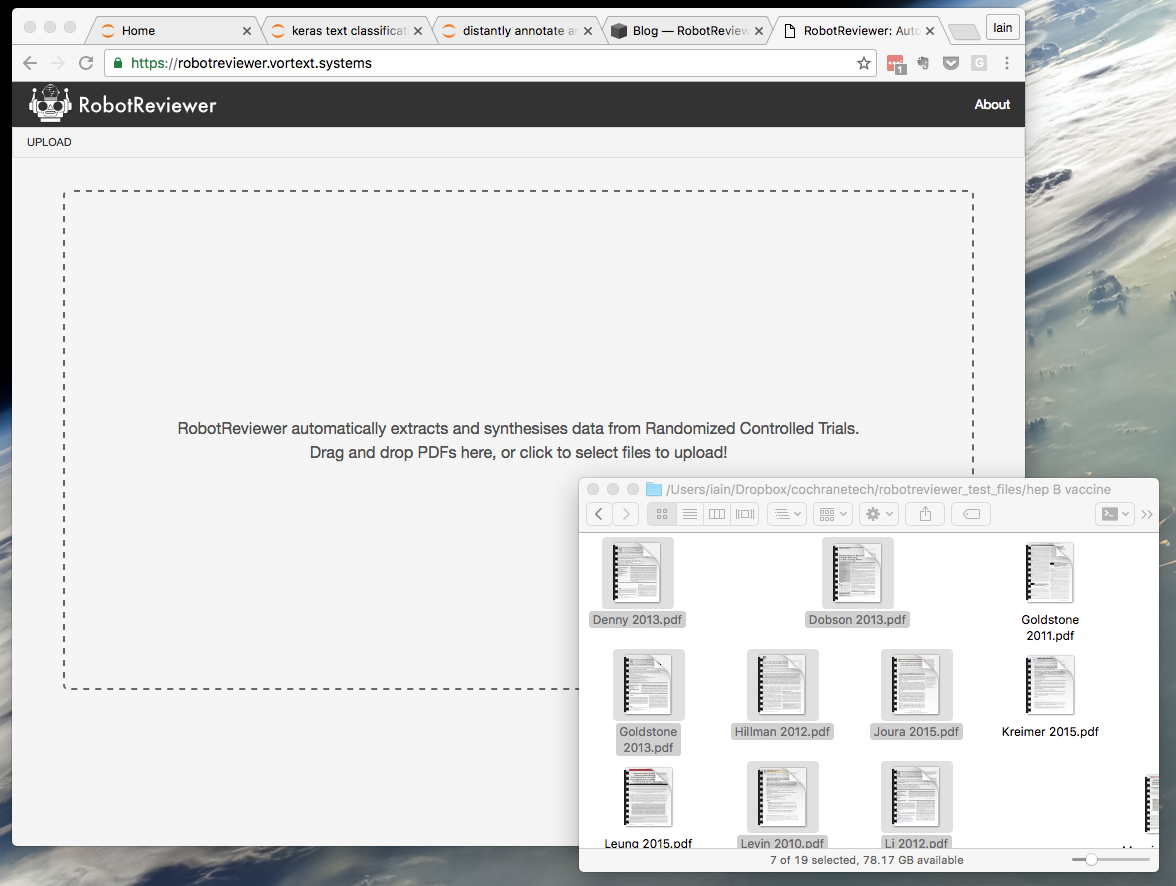Click the grey G extension icon
The image size is (1176, 886).
pos(979,63)
